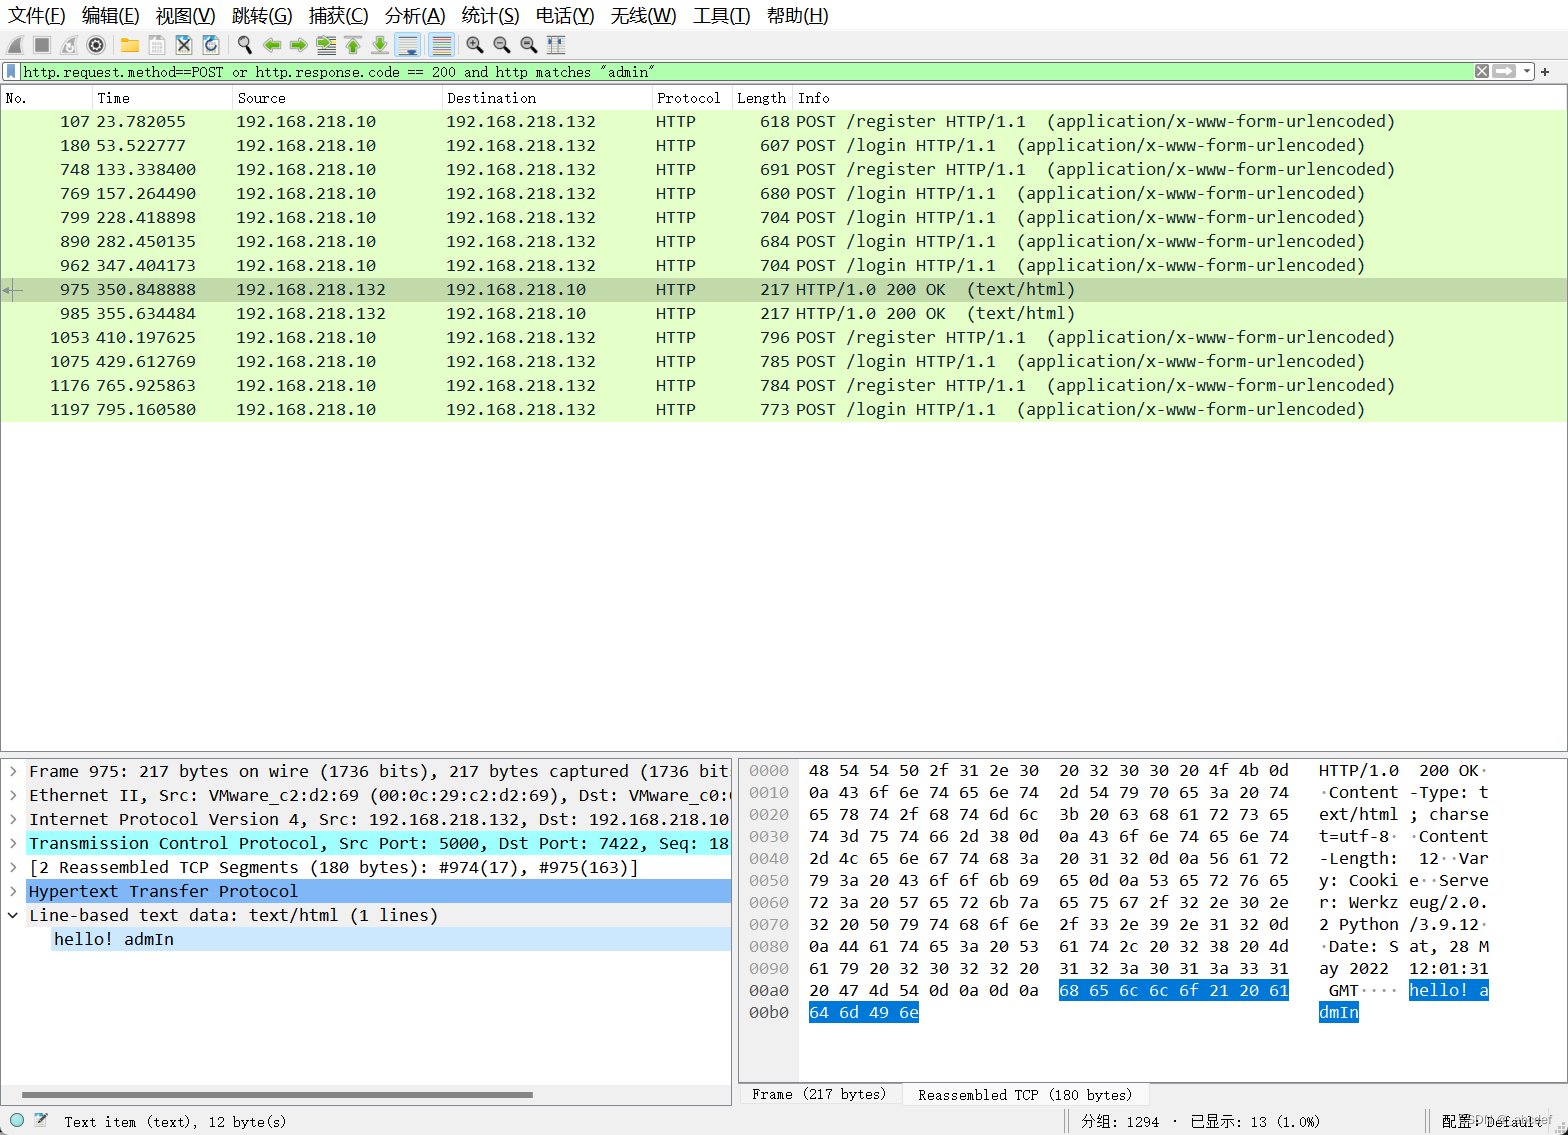Close this capture file icon

click(184, 45)
